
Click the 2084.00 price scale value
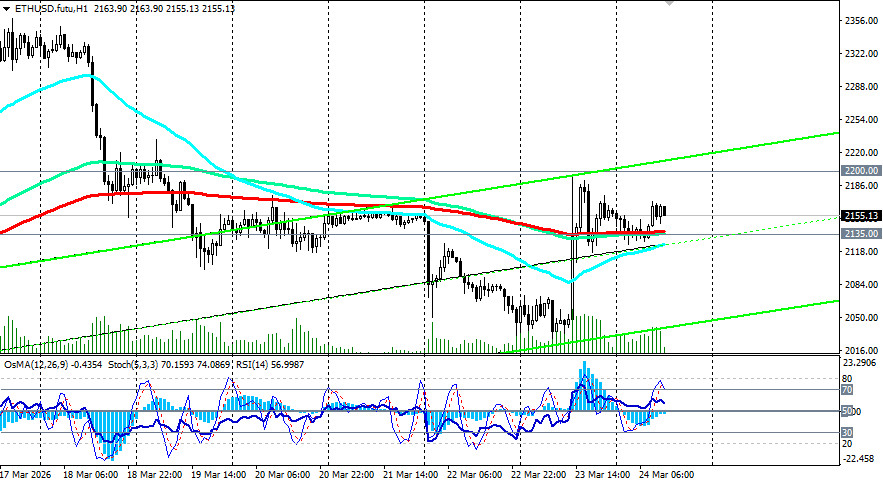[862, 285]
